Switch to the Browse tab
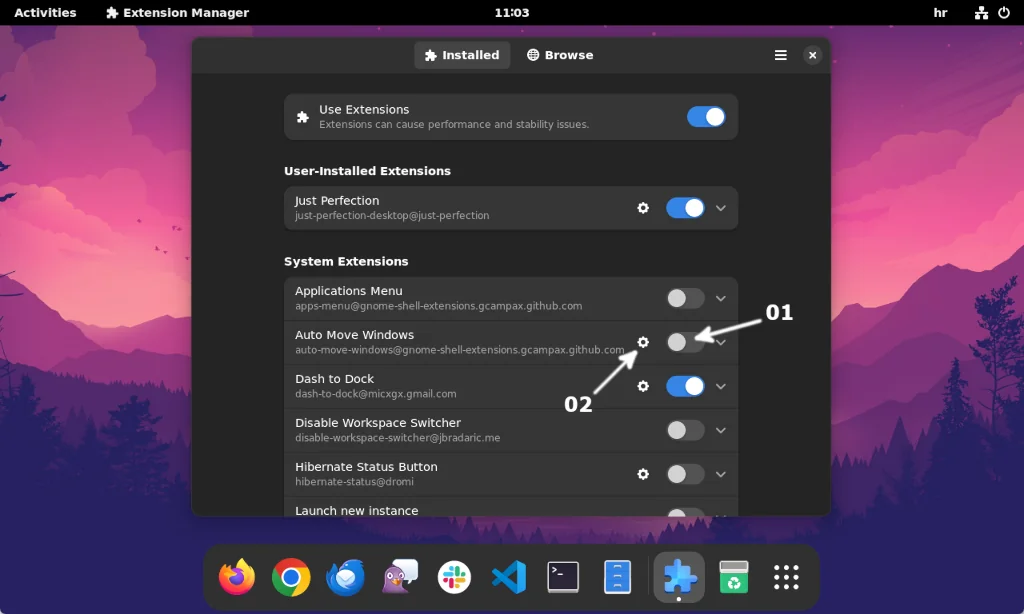The height and width of the screenshot is (614, 1024). (x=559, y=55)
